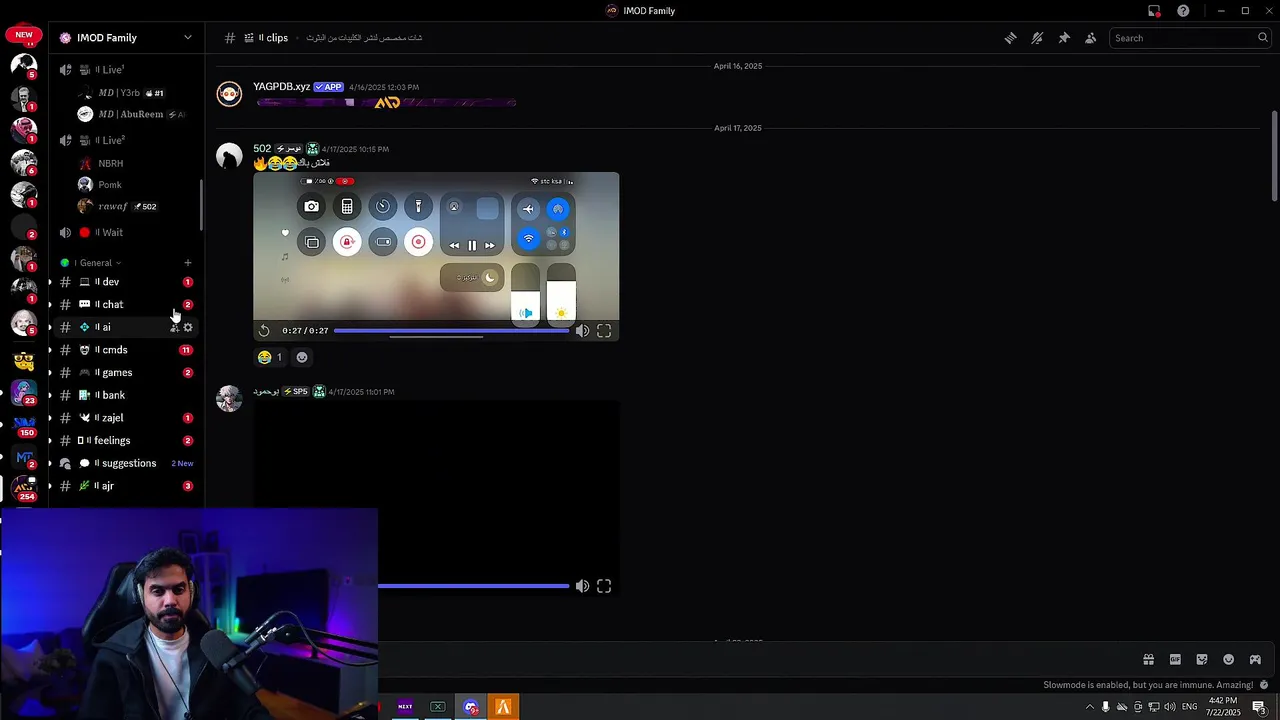Screen dimensions: 1280x720
Task: Open the cmds channel
Action: (125, 350)
